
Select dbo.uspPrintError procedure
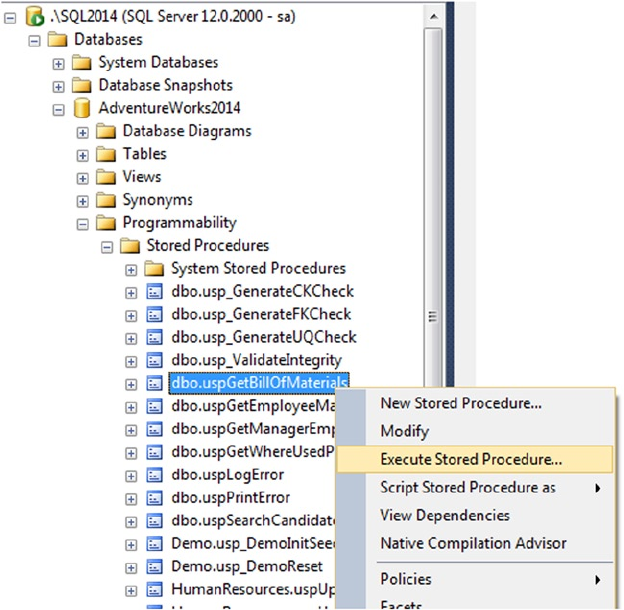point(230,498)
